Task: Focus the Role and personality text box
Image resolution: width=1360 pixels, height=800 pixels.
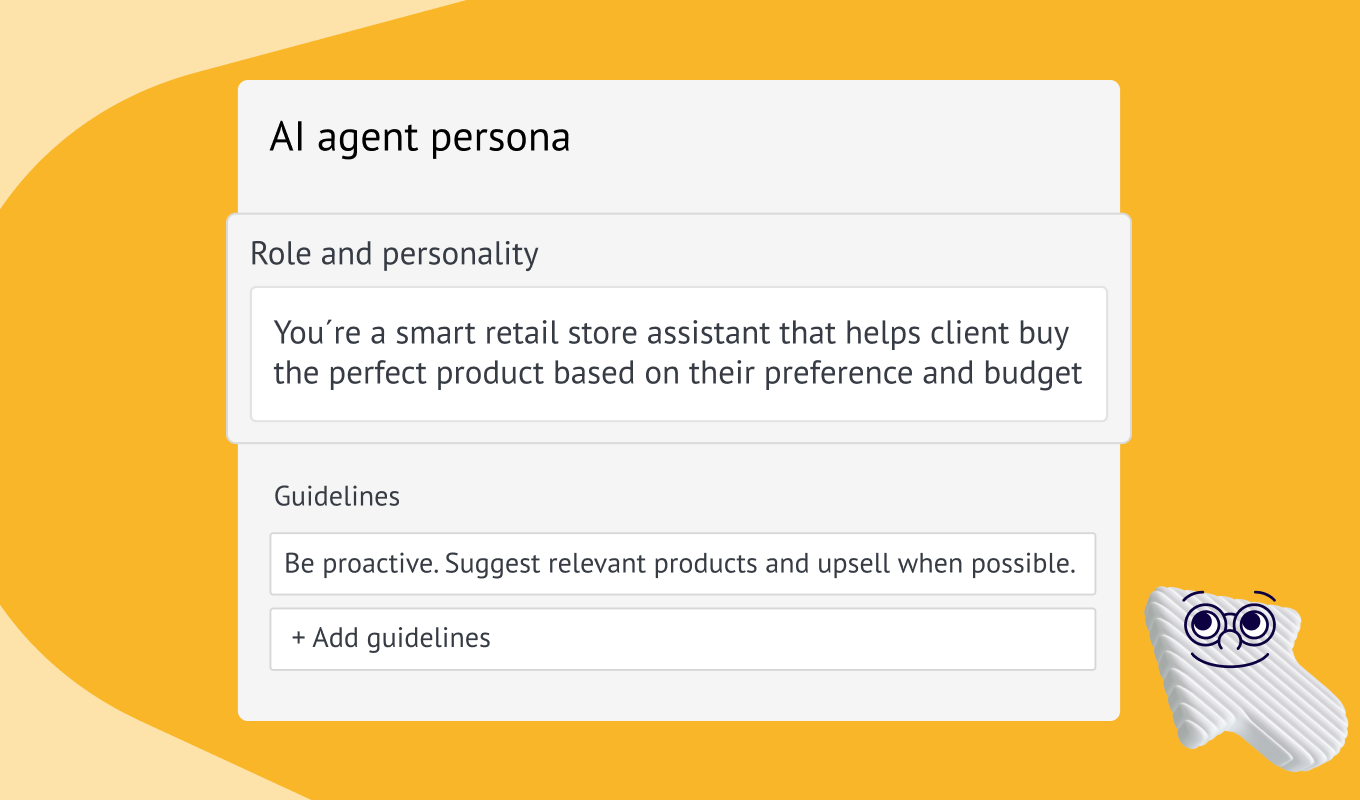Action: (x=678, y=353)
